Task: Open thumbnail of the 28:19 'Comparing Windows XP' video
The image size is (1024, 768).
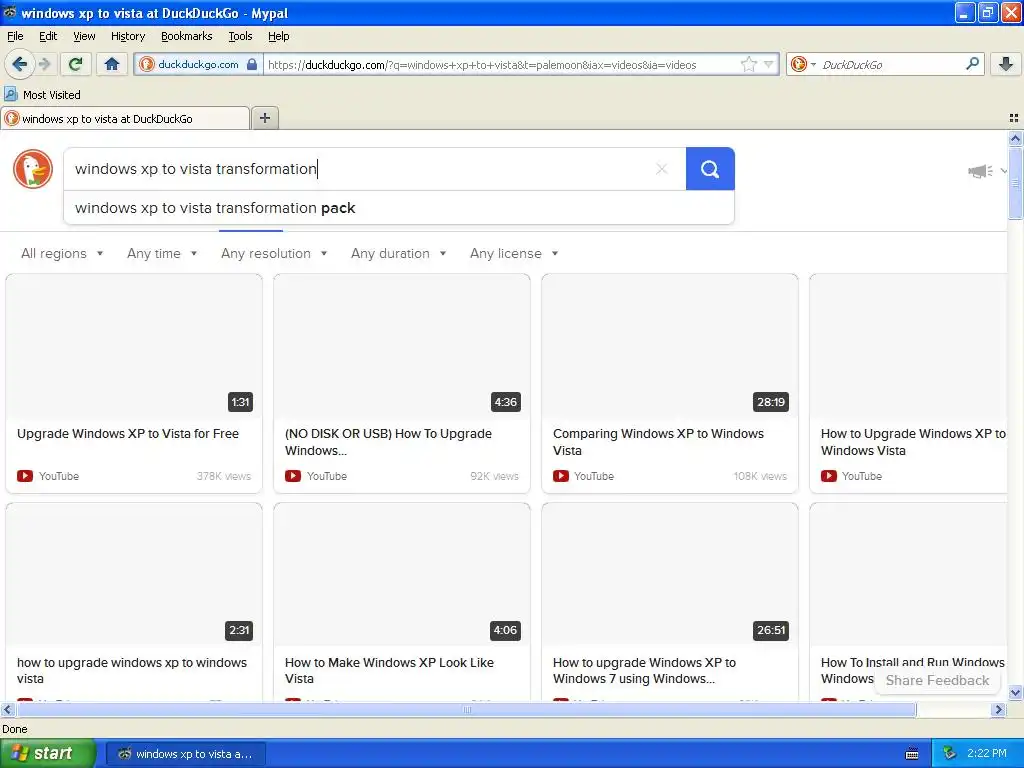Action: click(x=669, y=346)
